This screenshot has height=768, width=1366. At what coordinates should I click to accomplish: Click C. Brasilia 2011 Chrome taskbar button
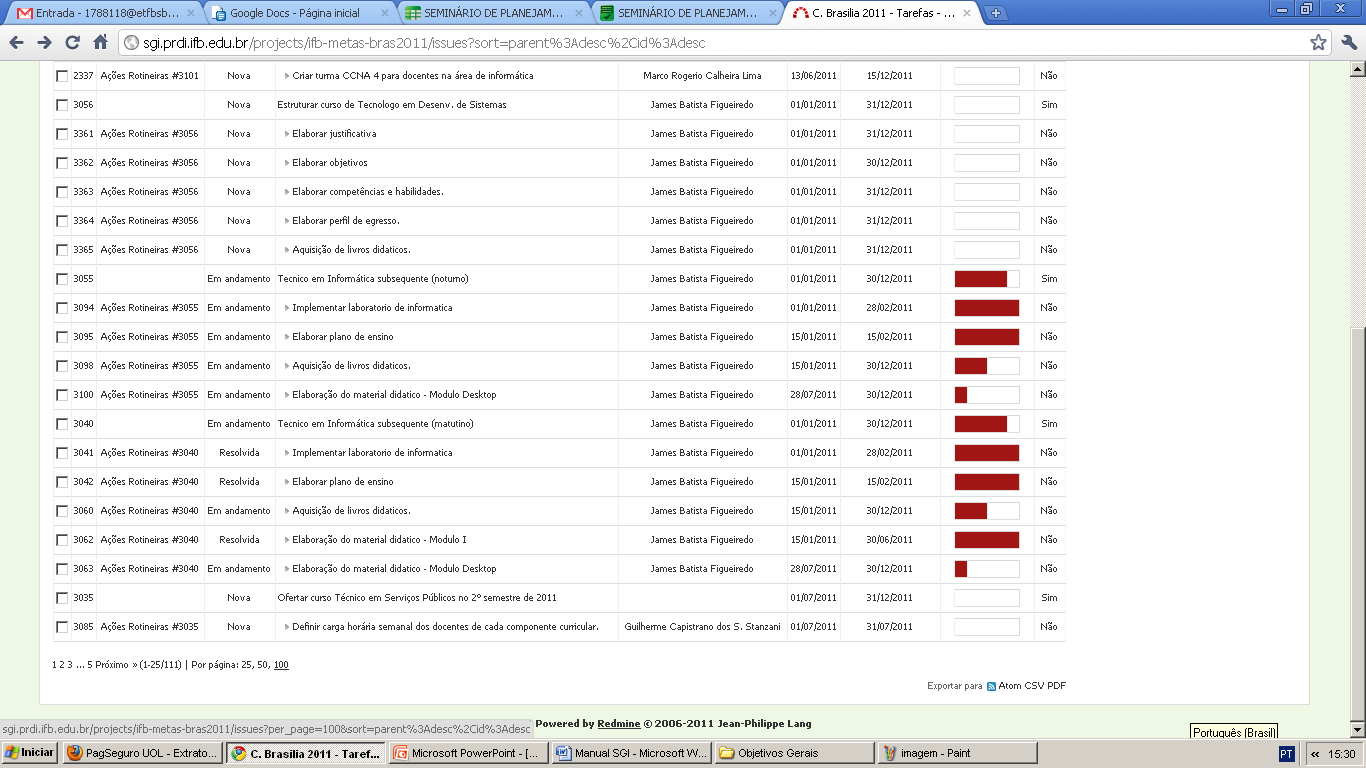[x=306, y=753]
